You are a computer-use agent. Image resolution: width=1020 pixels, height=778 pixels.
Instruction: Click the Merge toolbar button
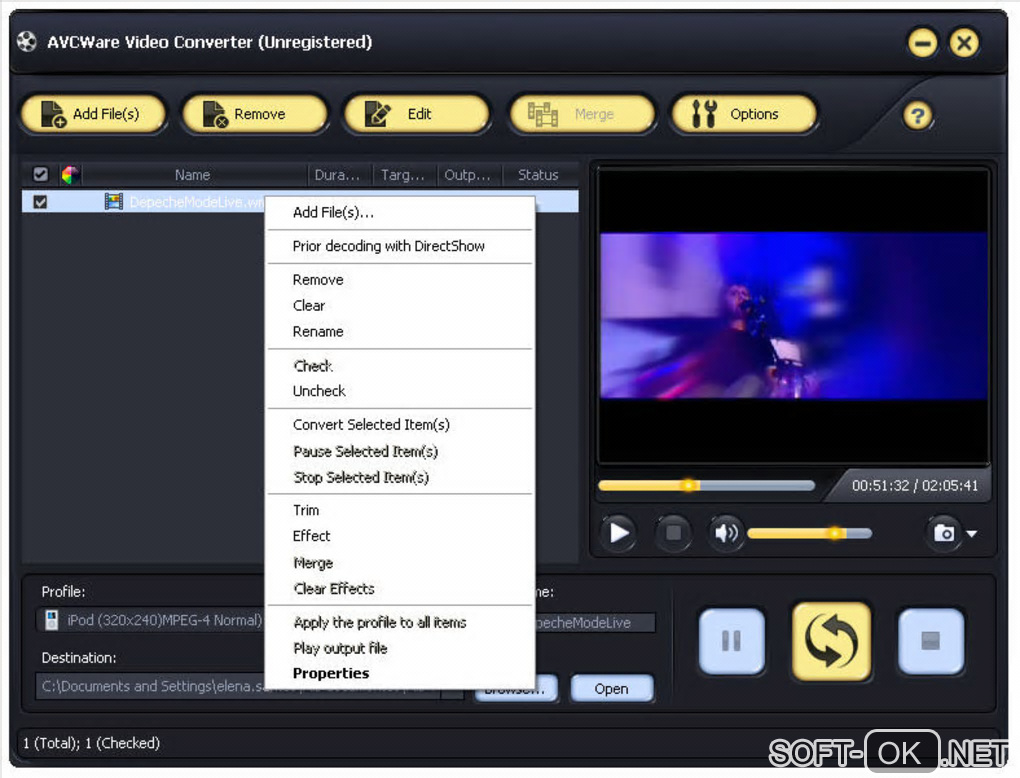582,114
